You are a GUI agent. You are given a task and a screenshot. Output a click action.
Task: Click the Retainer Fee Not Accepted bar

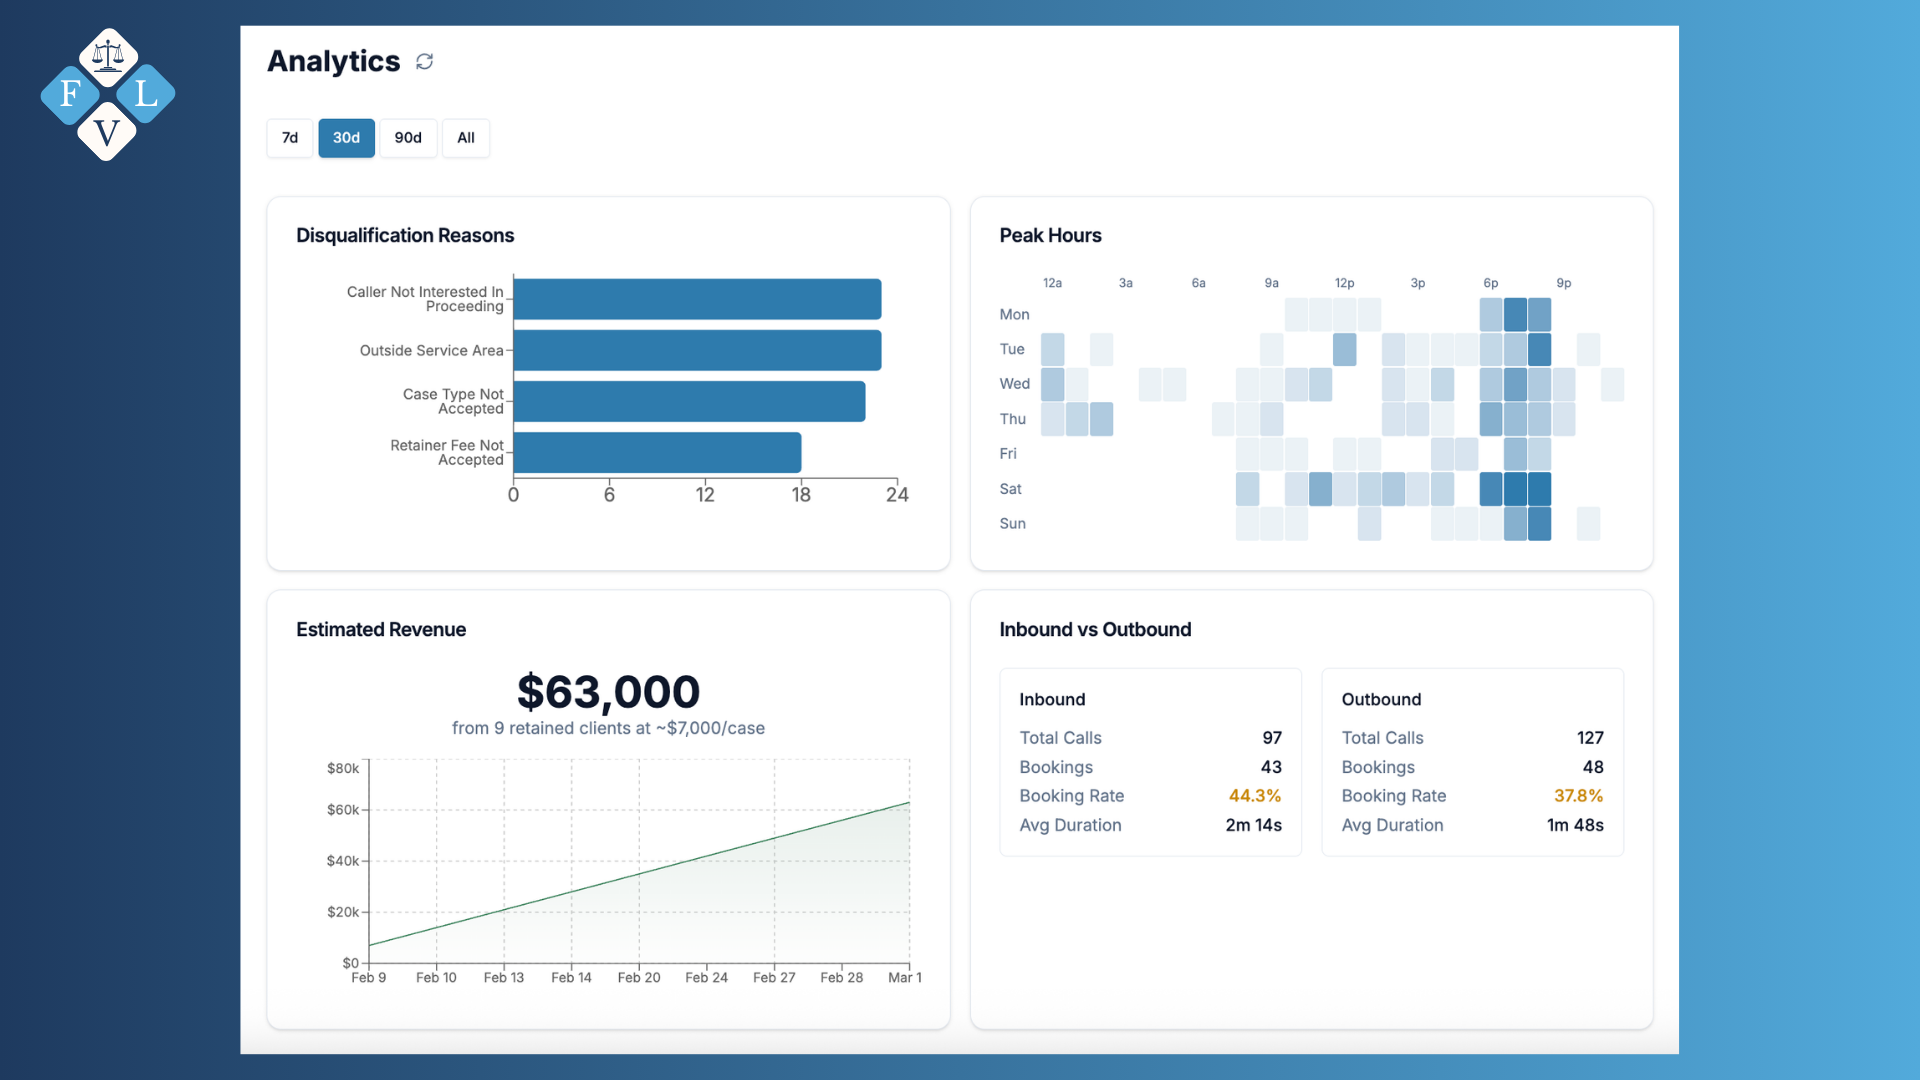click(657, 452)
